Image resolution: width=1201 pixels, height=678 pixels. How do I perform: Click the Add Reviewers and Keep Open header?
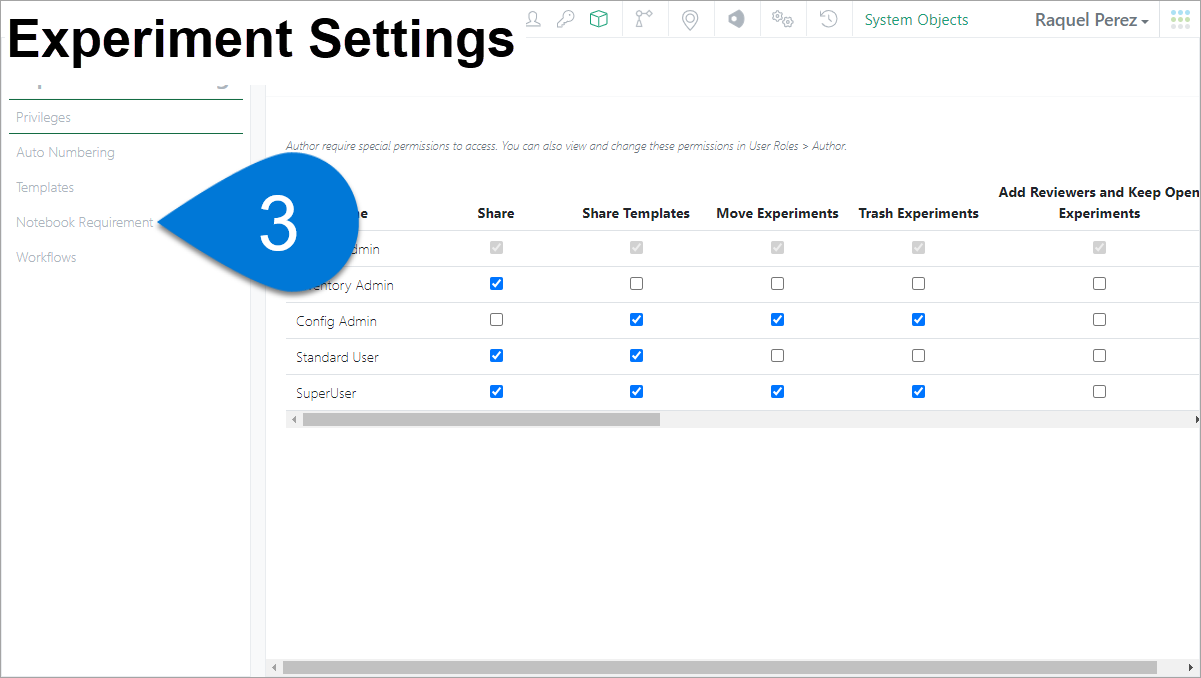click(1099, 202)
